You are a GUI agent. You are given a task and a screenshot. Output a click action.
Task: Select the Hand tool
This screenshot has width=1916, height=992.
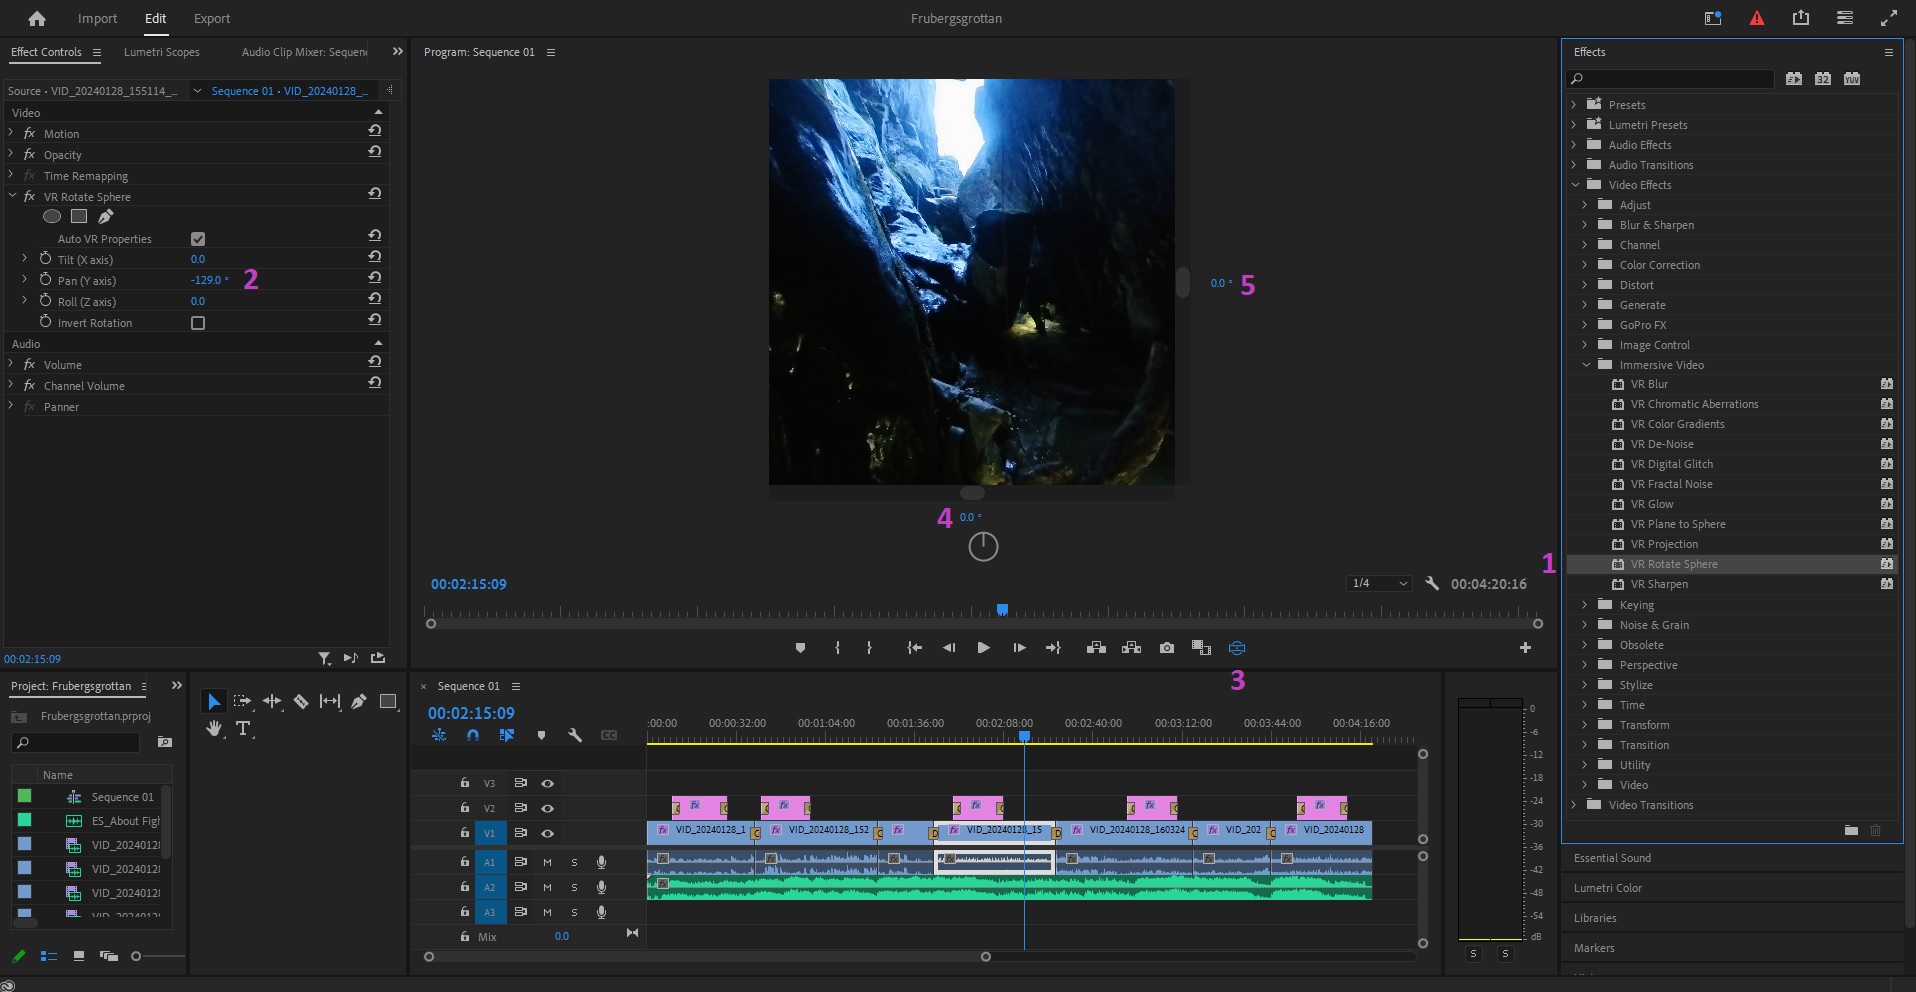[214, 729]
